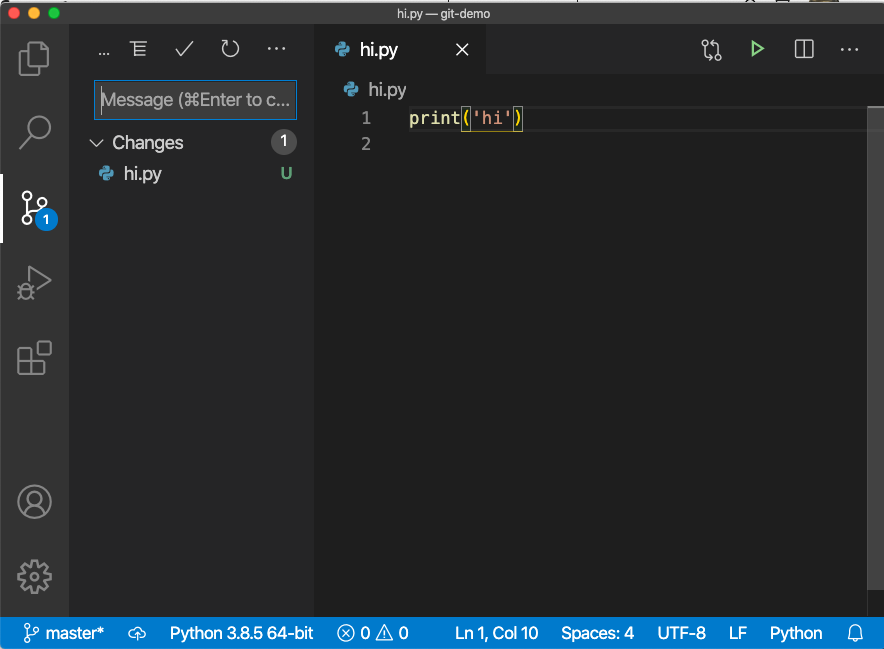Run Python file with green play button
Image resolution: width=884 pixels, height=649 pixels.
[757, 49]
